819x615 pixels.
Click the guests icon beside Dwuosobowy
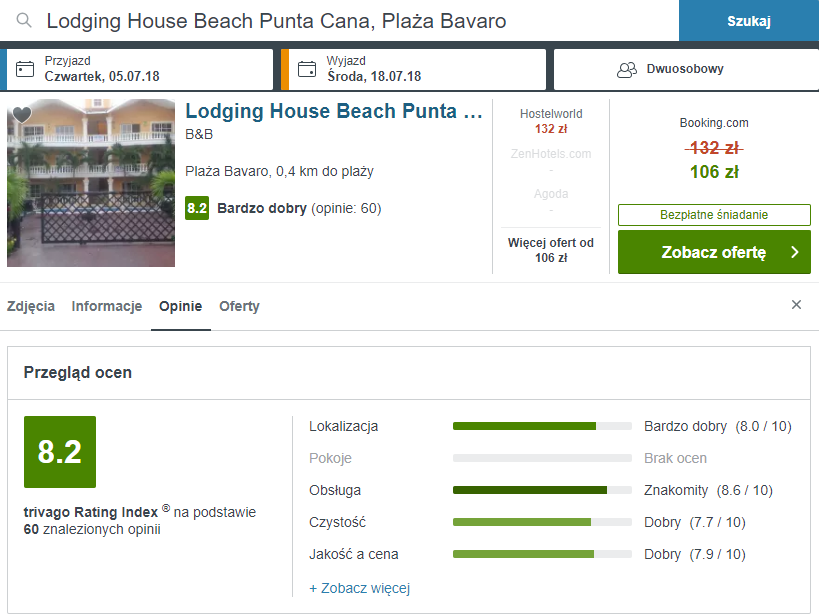point(627,69)
